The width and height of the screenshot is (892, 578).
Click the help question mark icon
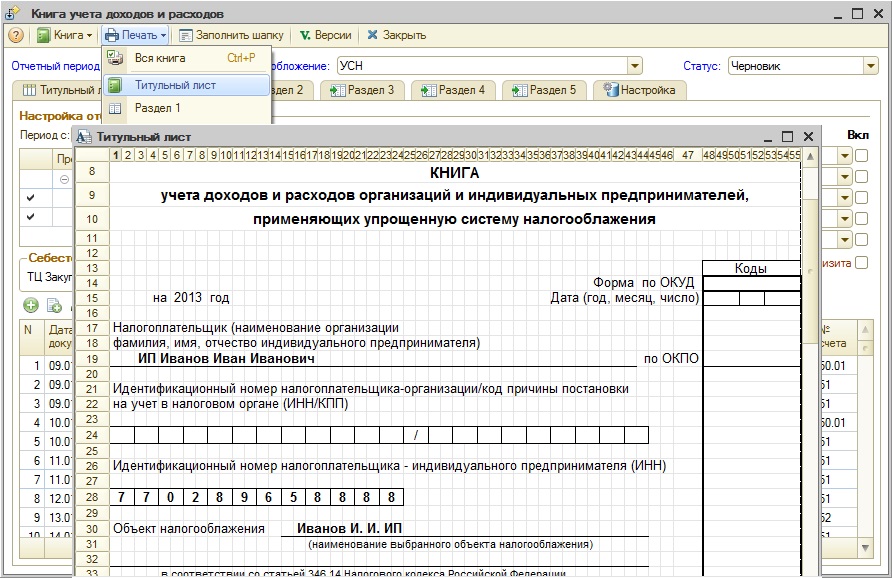[x=16, y=35]
